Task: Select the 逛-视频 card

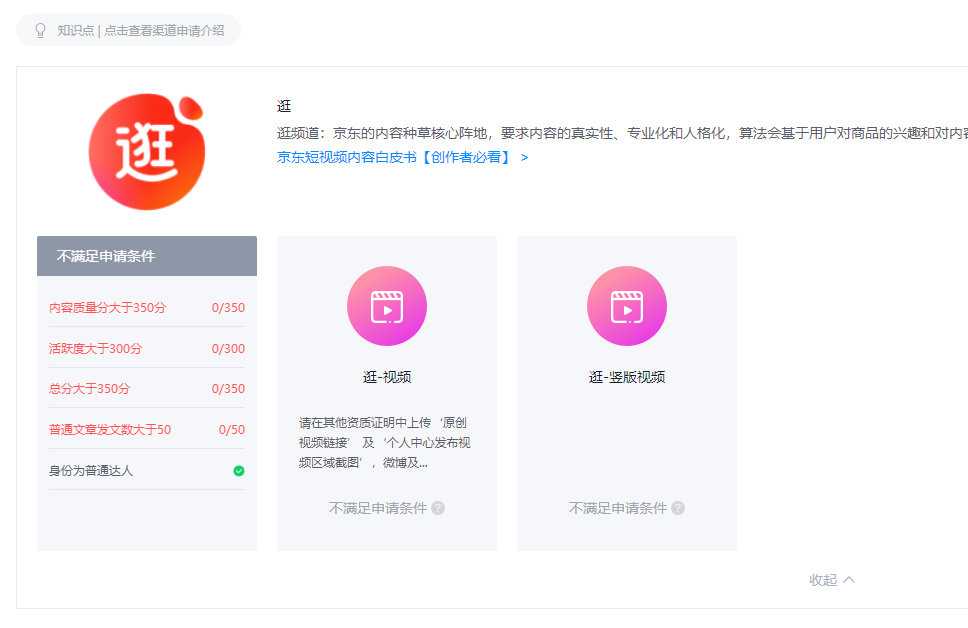Action: tap(387, 391)
